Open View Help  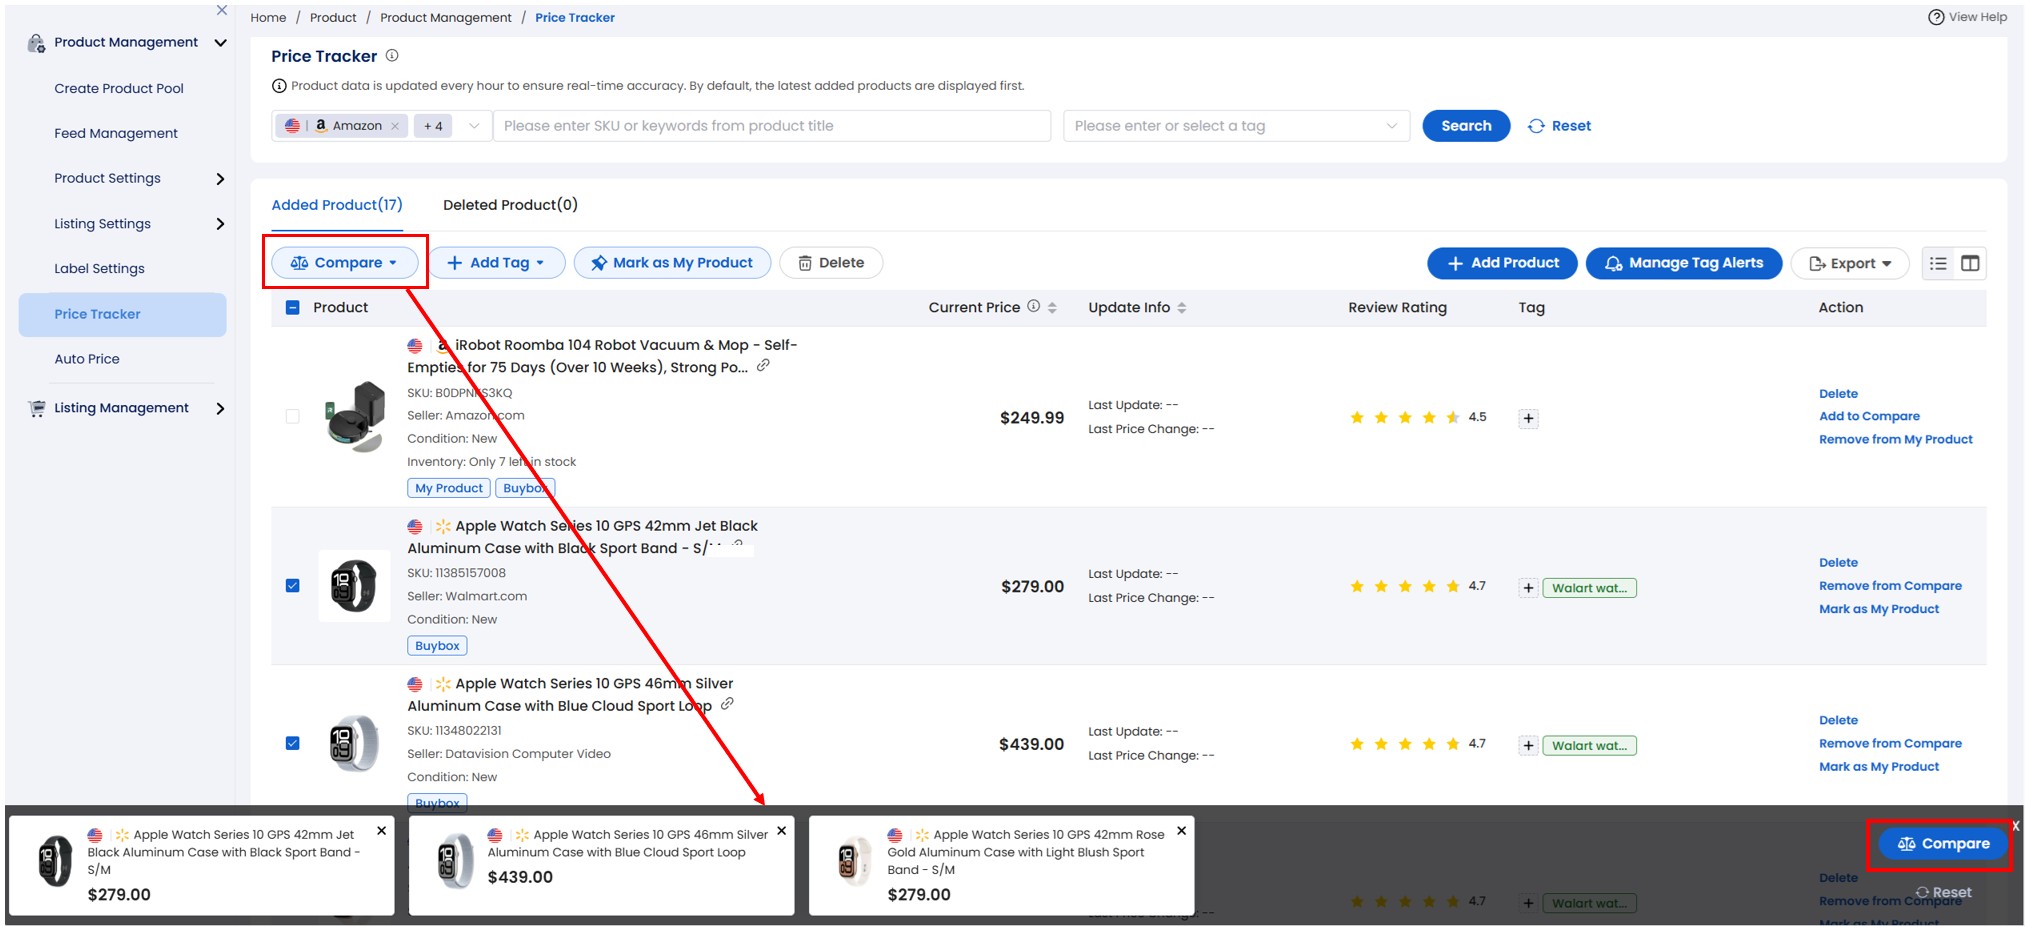click(x=1967, y=17)
